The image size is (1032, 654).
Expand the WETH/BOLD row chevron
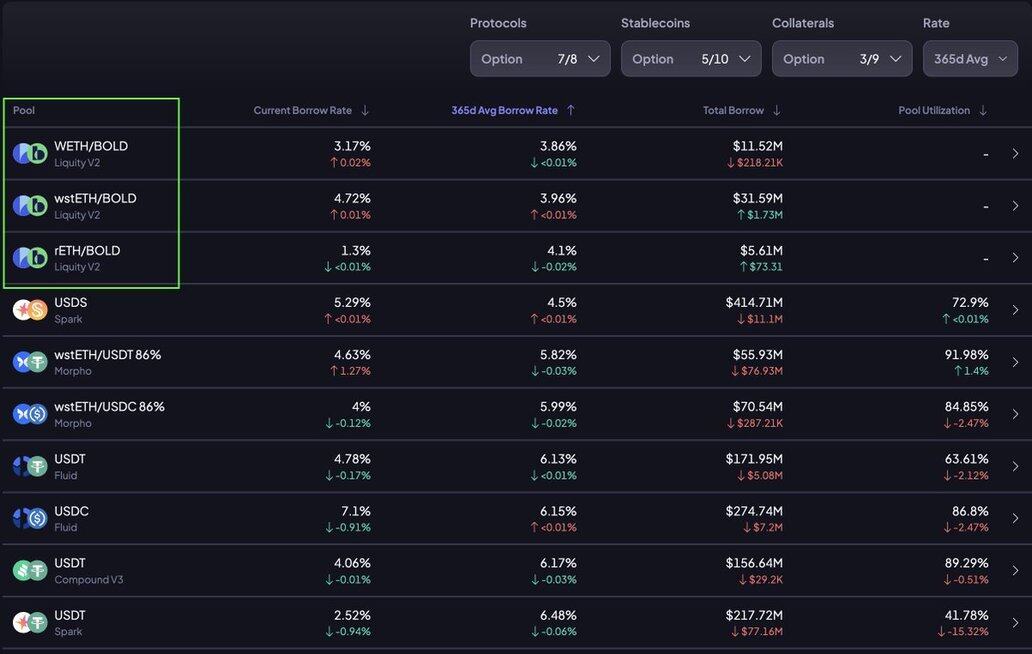(x=1015, y=154)
